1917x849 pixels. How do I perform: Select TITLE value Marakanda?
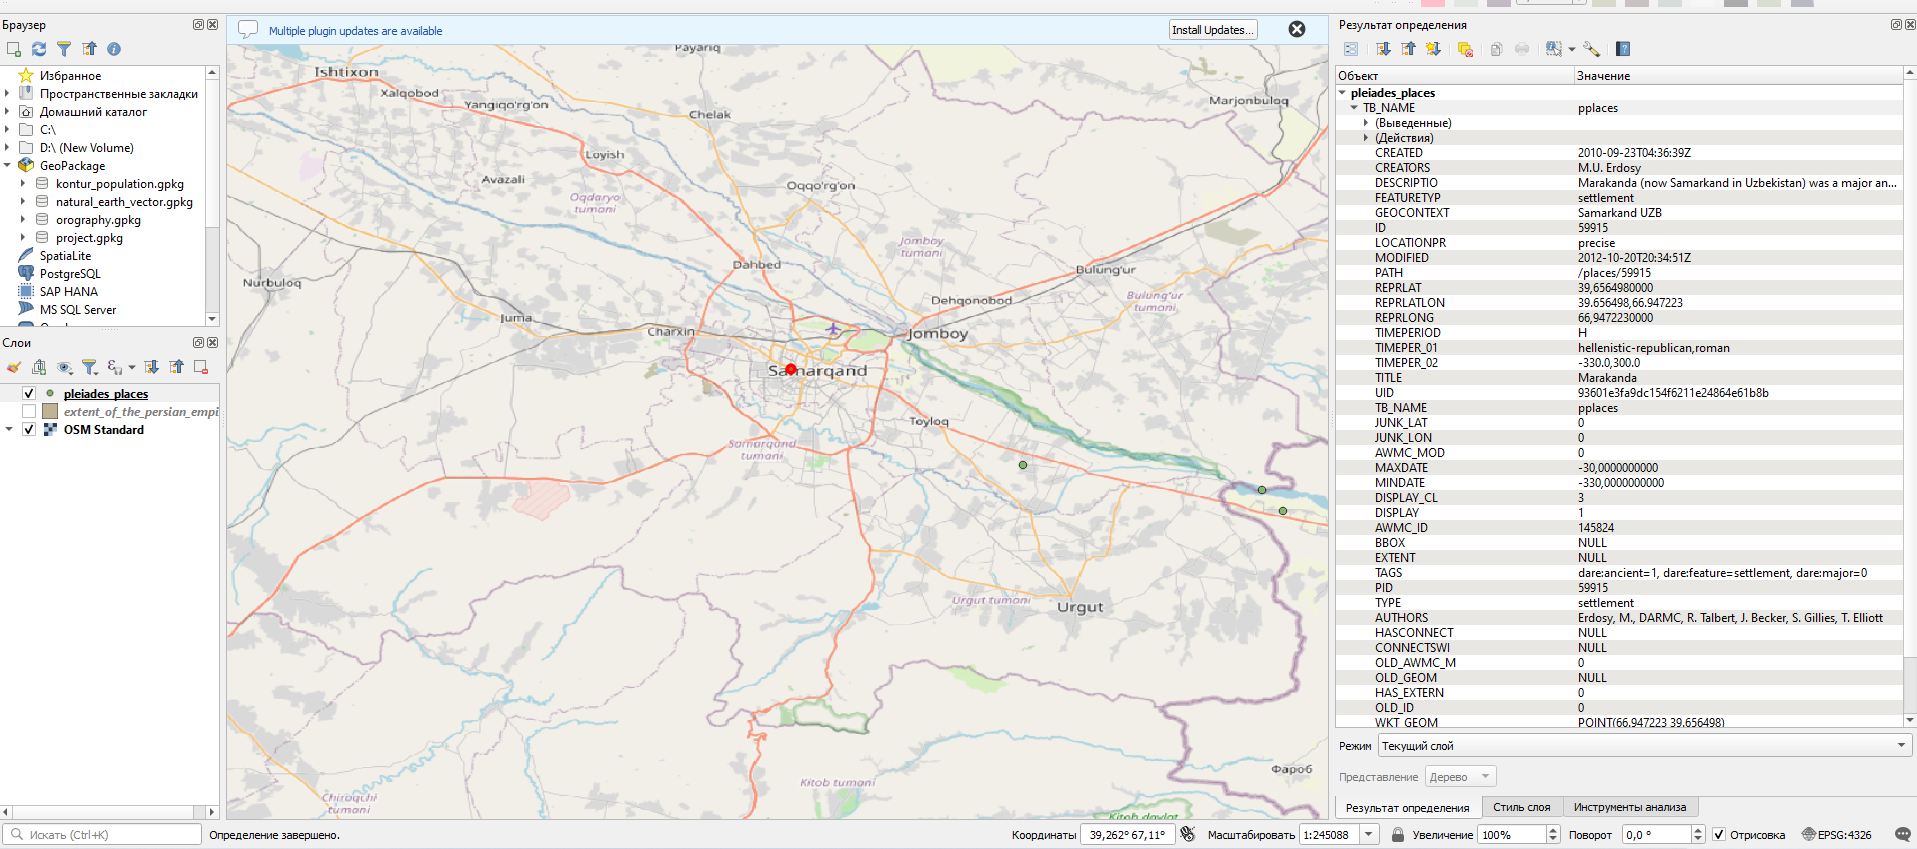tap(1607, 378)
